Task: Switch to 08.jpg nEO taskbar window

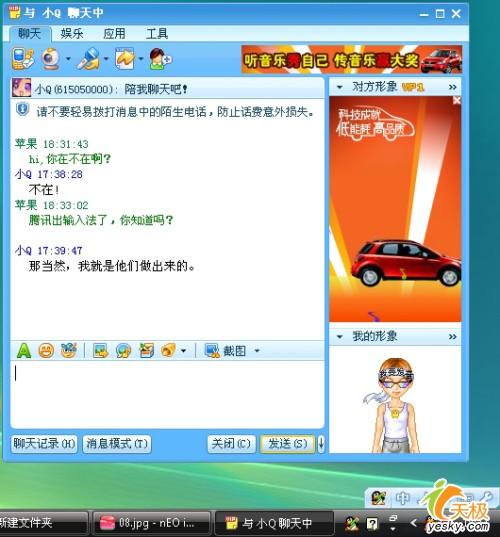Action: click(x=152, y=523)
